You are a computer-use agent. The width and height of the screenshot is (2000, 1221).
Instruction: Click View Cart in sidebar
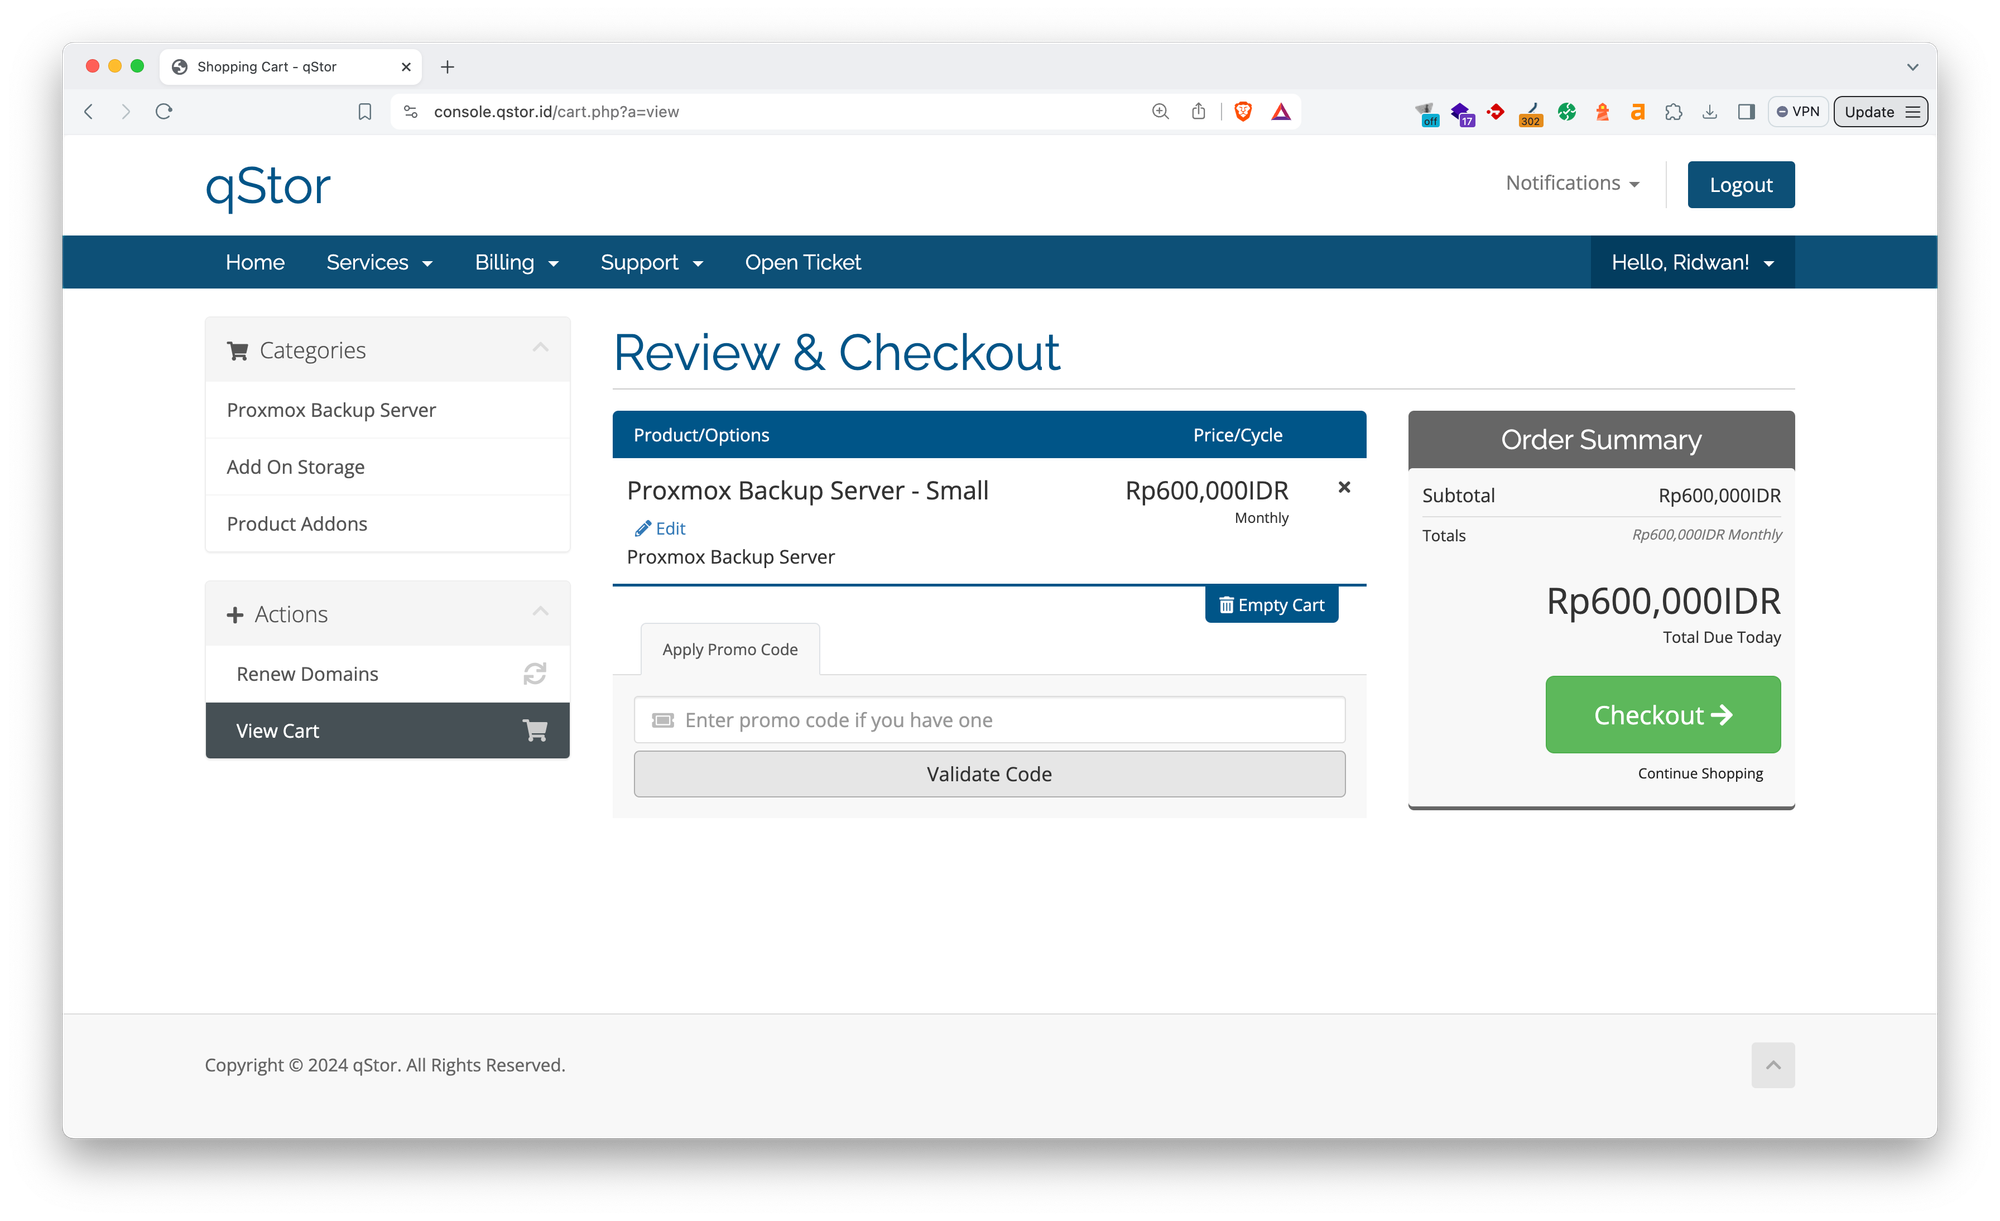tap(388, 731)
